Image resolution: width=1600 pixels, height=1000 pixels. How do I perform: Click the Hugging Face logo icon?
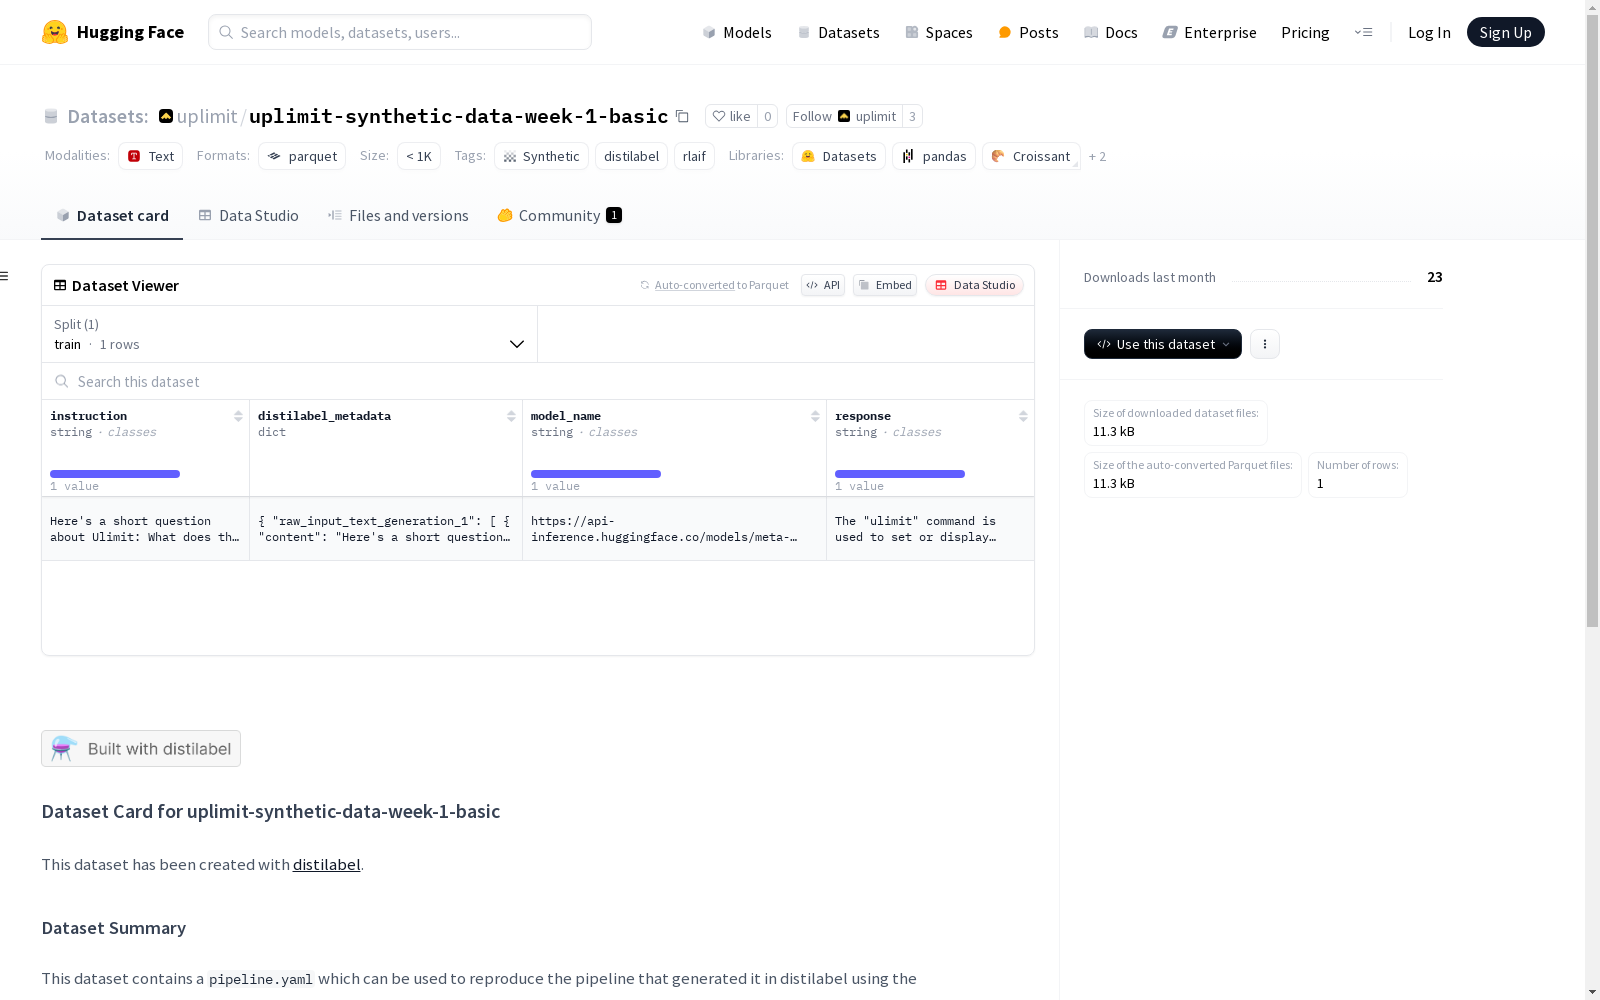55,32
